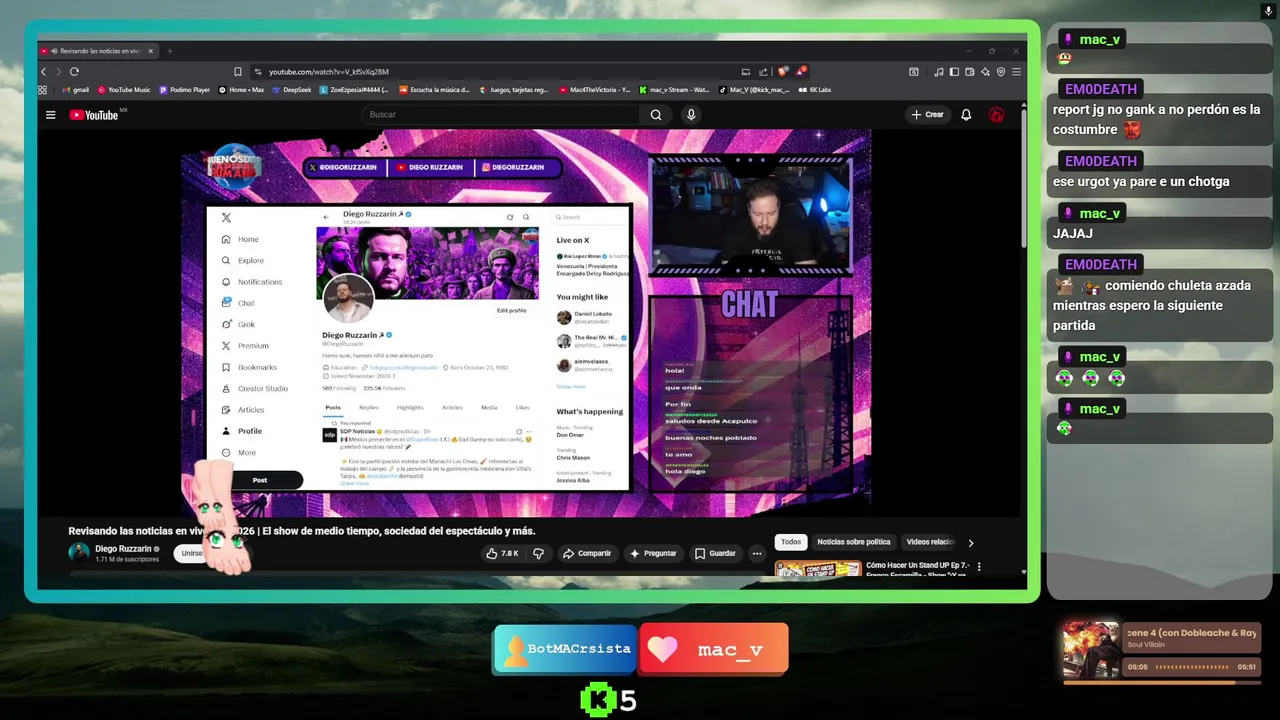This screenshot has height=720, width=1280.
Task: Click the Unirse join button
Action: pyautogui.click(x=190, y=553)
